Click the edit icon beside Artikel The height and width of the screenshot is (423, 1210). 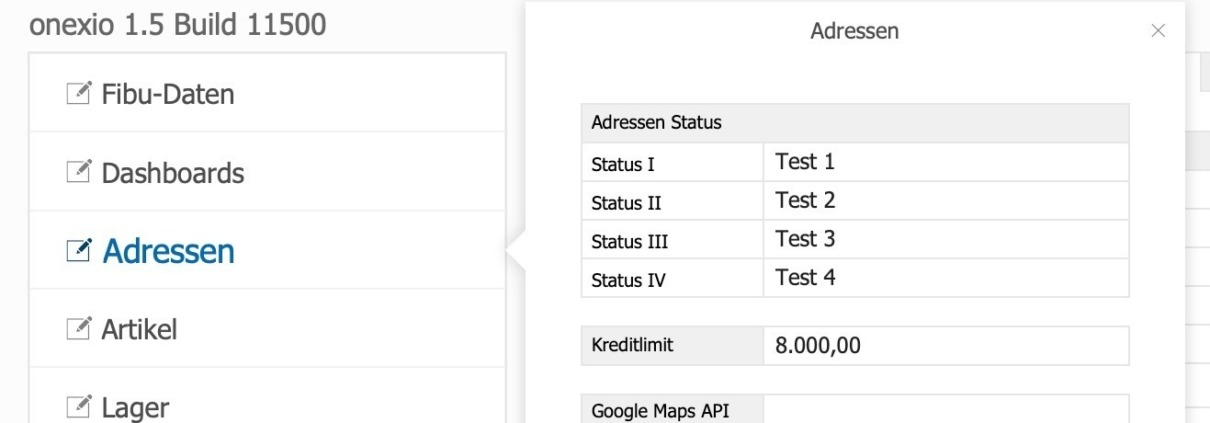[78, 328]
